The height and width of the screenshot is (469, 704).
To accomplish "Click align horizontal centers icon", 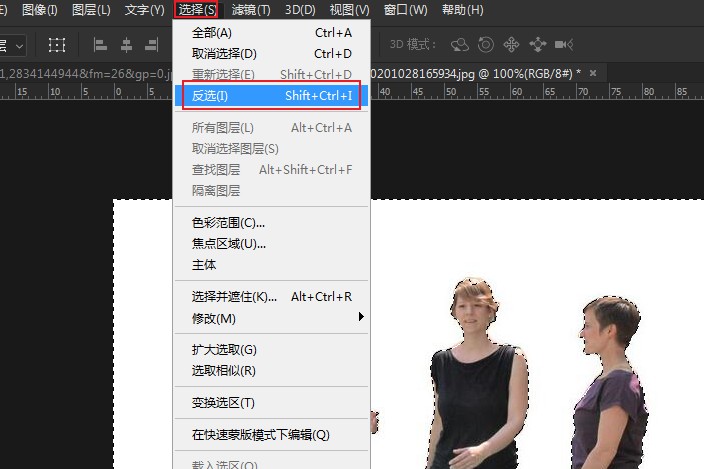I will 126,45.
